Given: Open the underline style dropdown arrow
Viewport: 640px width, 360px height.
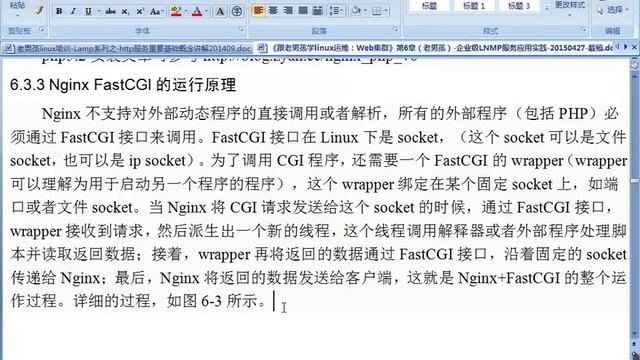Looking at the screenshot, I should pos(98,11).
